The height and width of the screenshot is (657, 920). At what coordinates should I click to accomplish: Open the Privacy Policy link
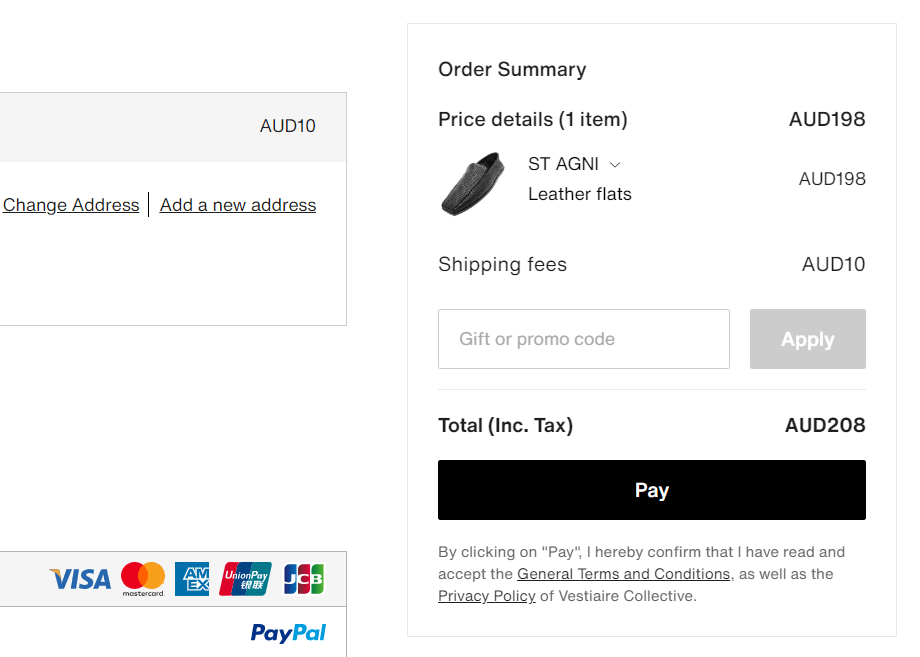tap(486, 596)
